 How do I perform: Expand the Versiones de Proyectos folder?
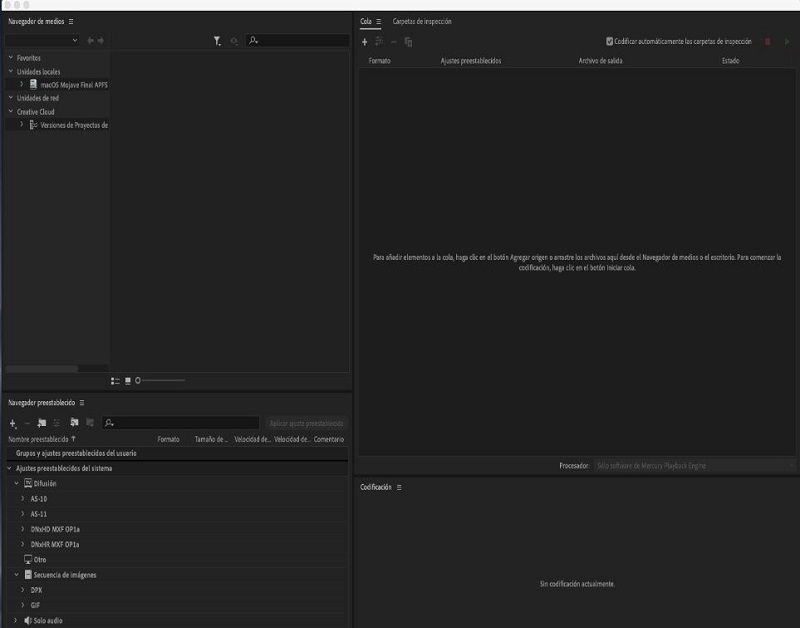coord(21,124)
